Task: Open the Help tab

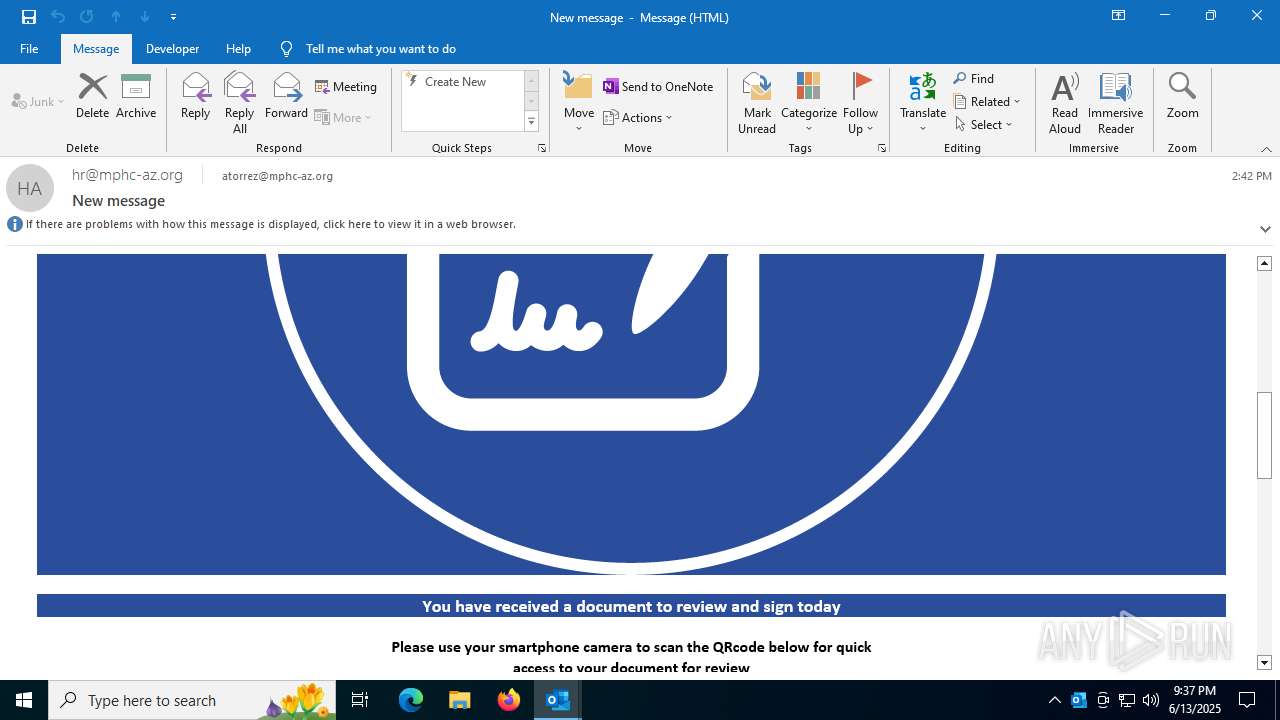Action: pos(238,48)
